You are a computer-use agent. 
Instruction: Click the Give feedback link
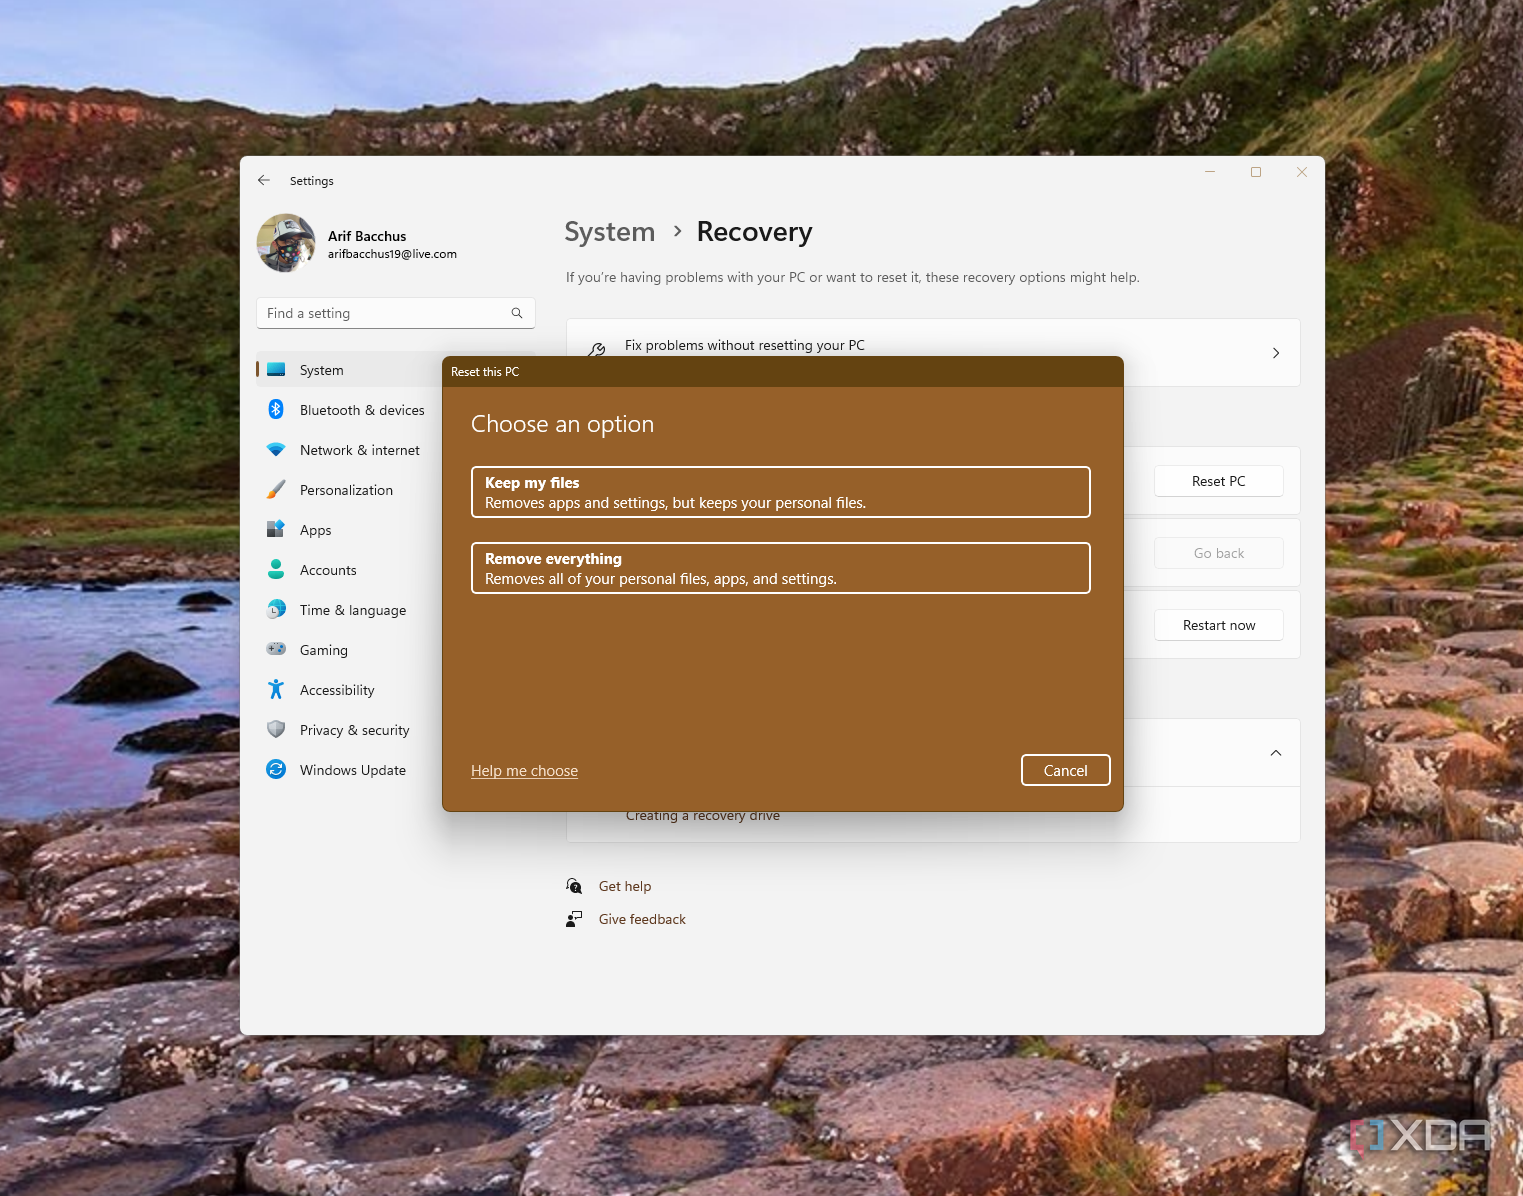point(641,918)
